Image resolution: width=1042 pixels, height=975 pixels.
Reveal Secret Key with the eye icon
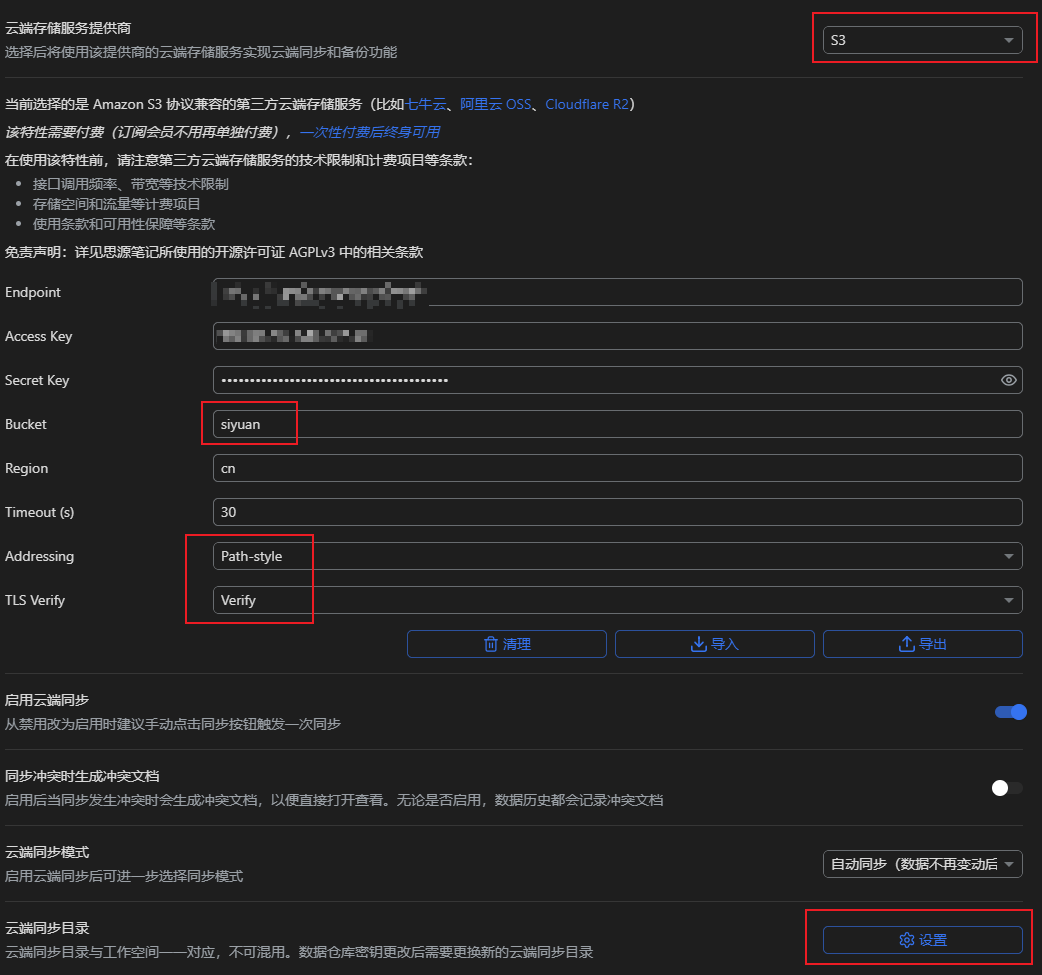pyautogui.click(x=1008, y=380)
